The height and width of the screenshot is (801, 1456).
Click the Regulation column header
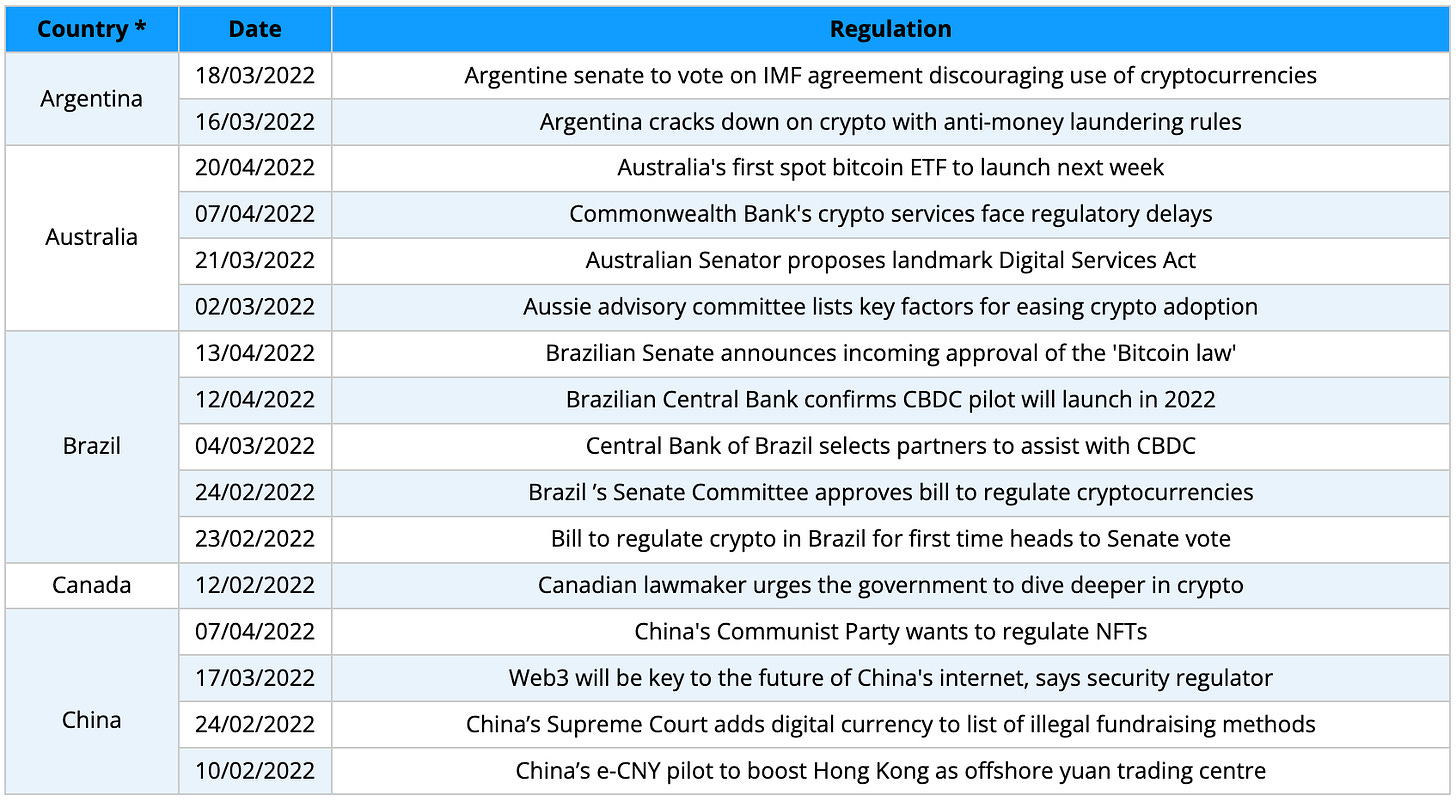[890, 29]
